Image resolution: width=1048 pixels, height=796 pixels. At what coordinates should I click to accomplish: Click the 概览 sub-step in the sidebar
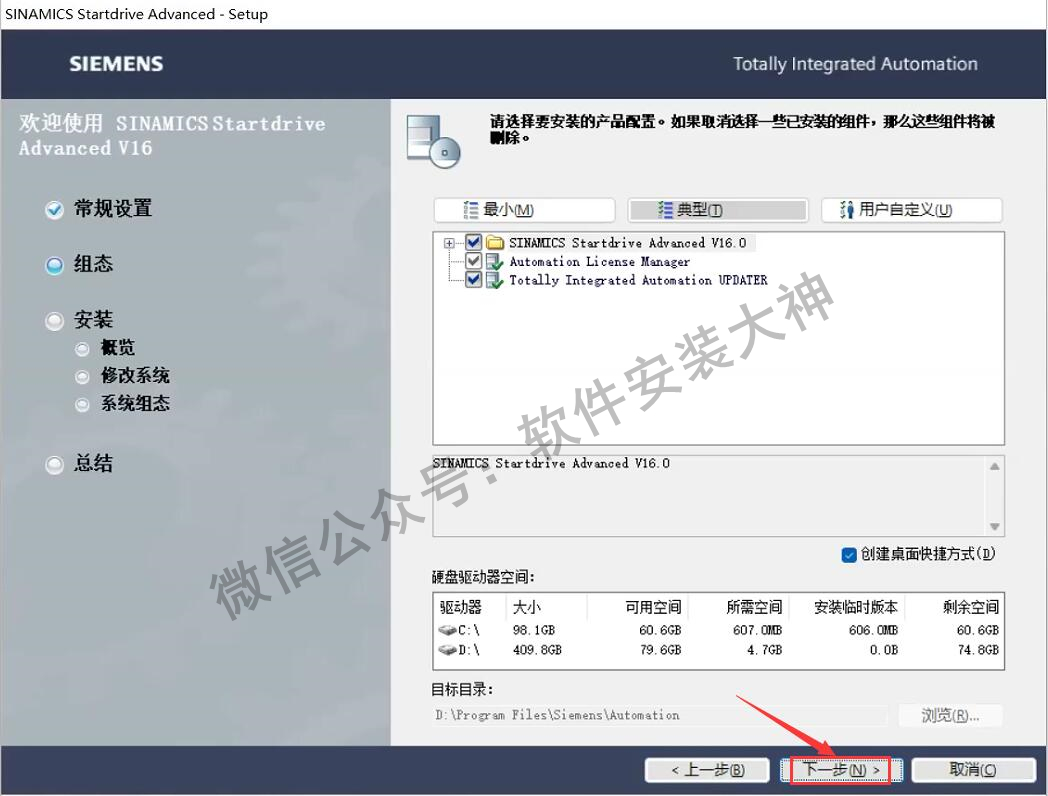[118, 348]
